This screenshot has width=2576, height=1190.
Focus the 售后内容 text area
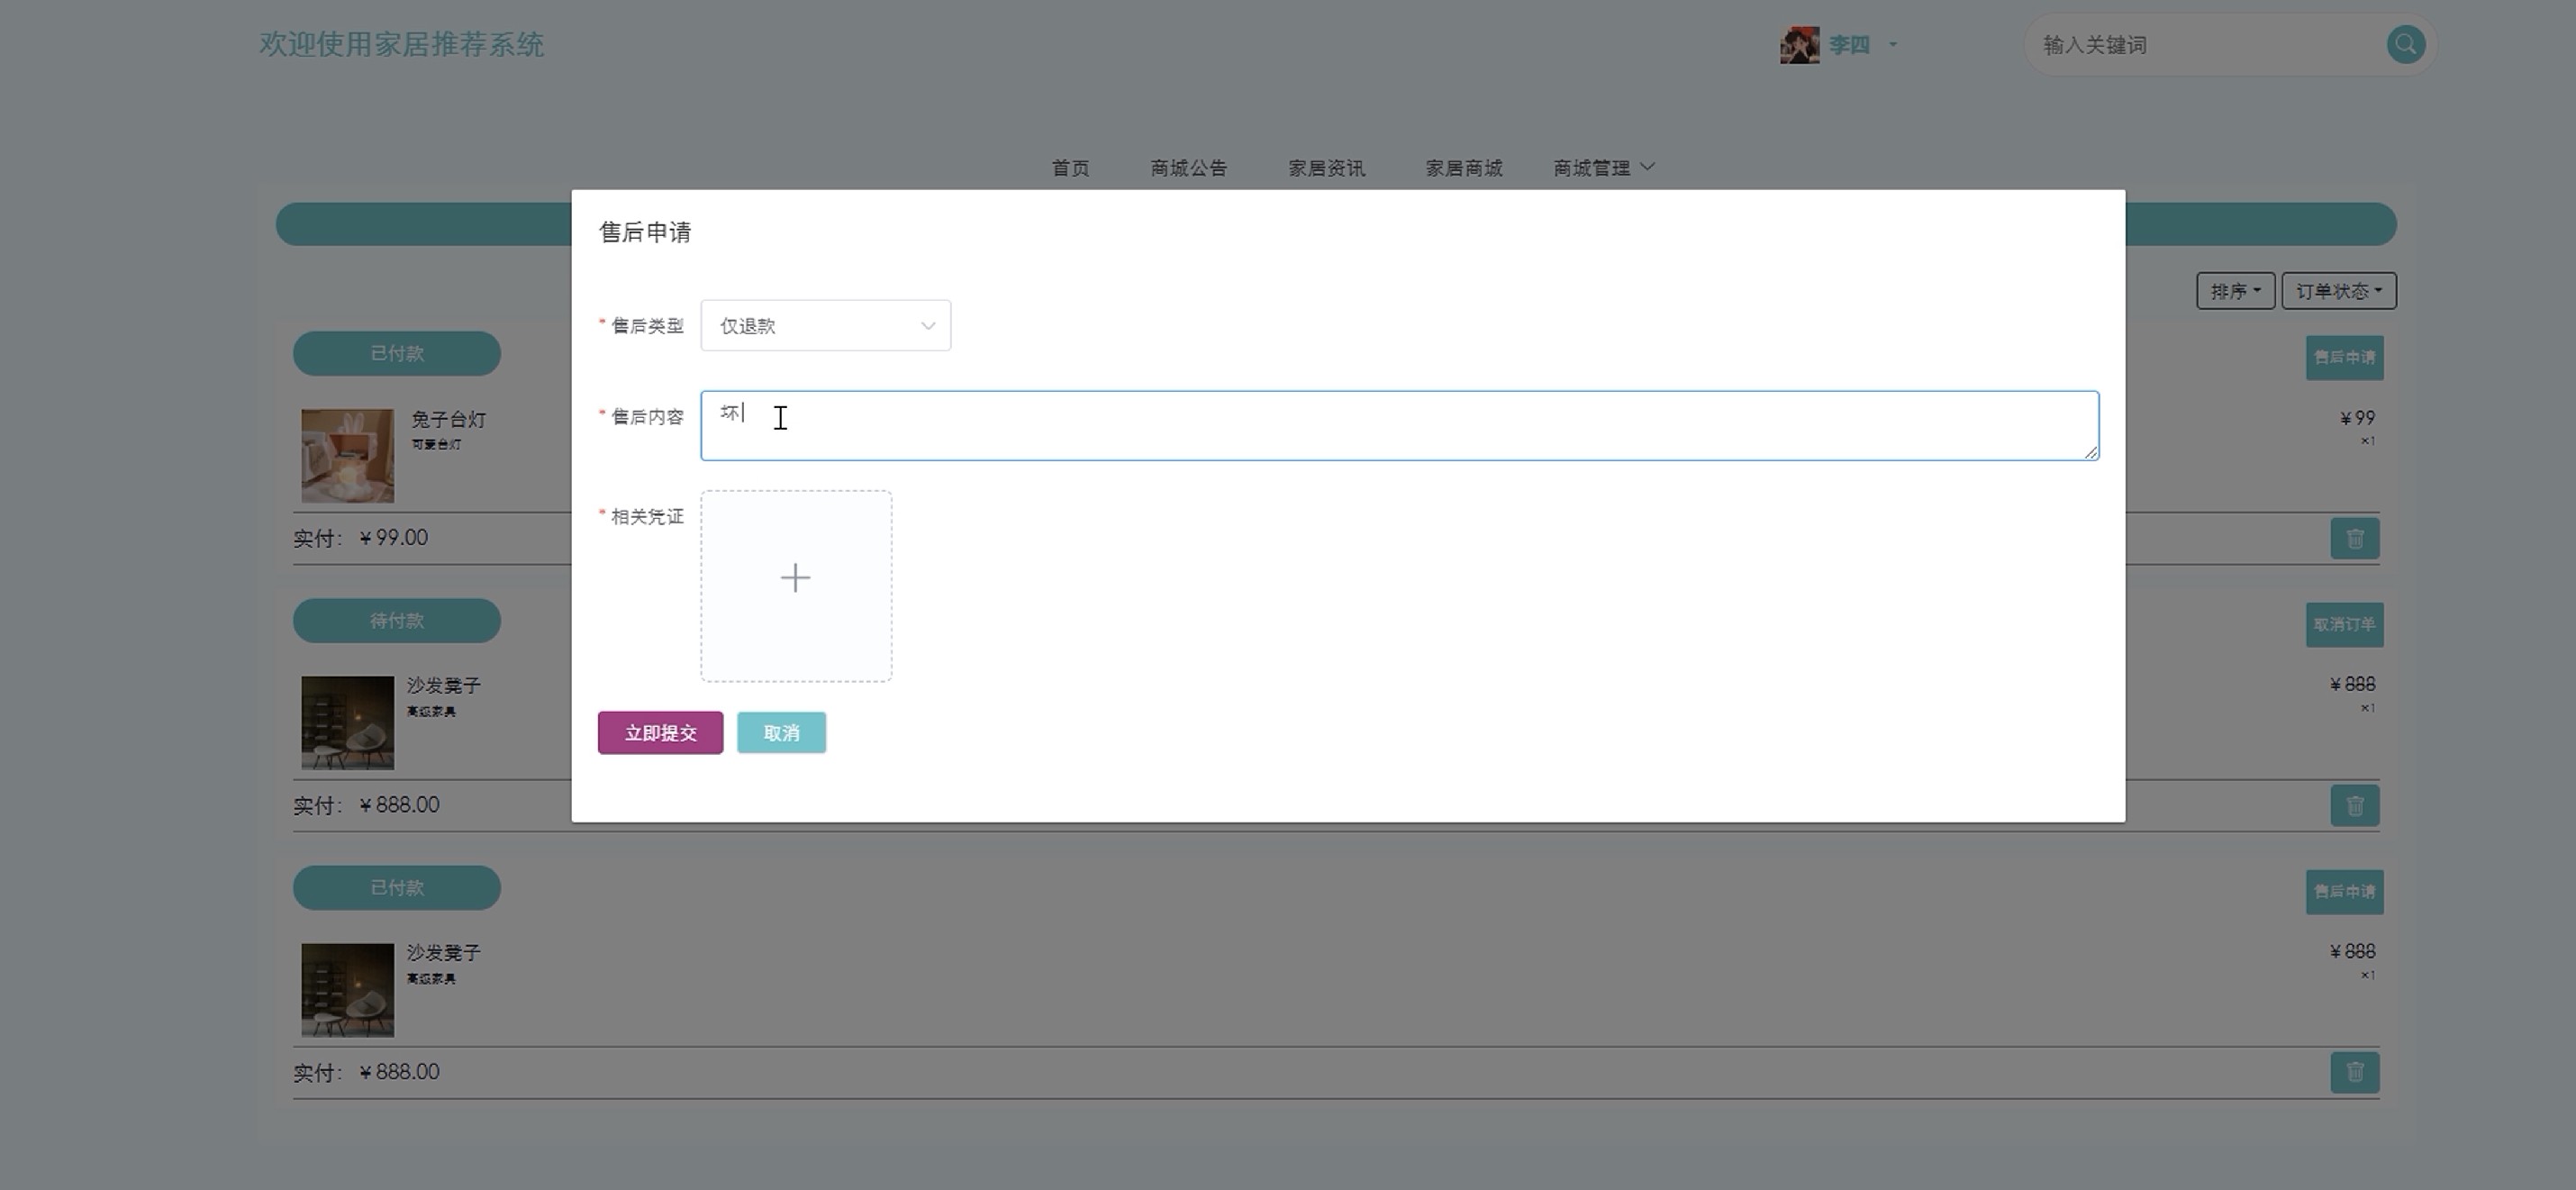pyautogui.click(x=1398, y=426)
